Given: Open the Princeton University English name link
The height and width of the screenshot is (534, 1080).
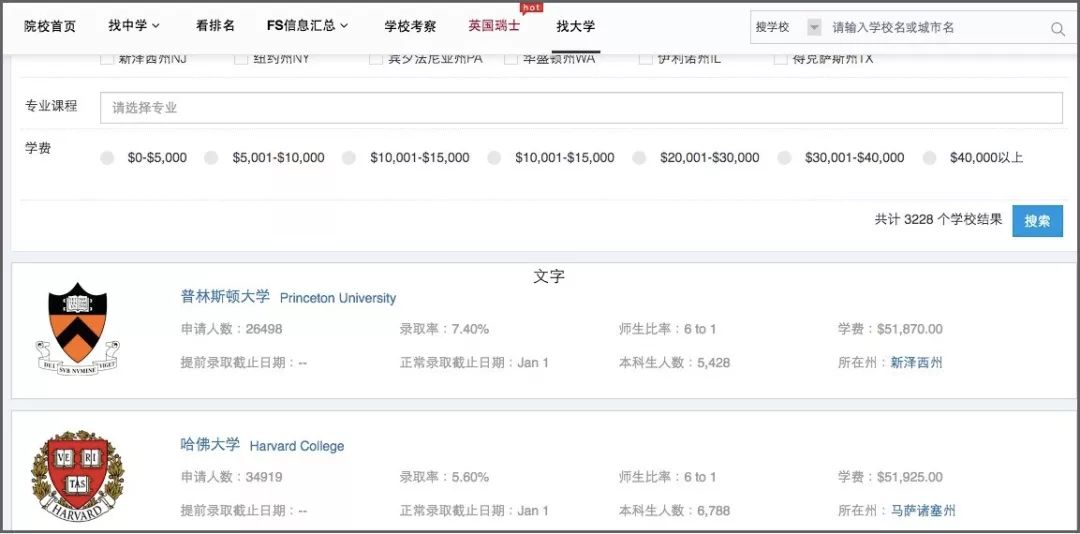Looking at the screenshot, I should point(338,298).
